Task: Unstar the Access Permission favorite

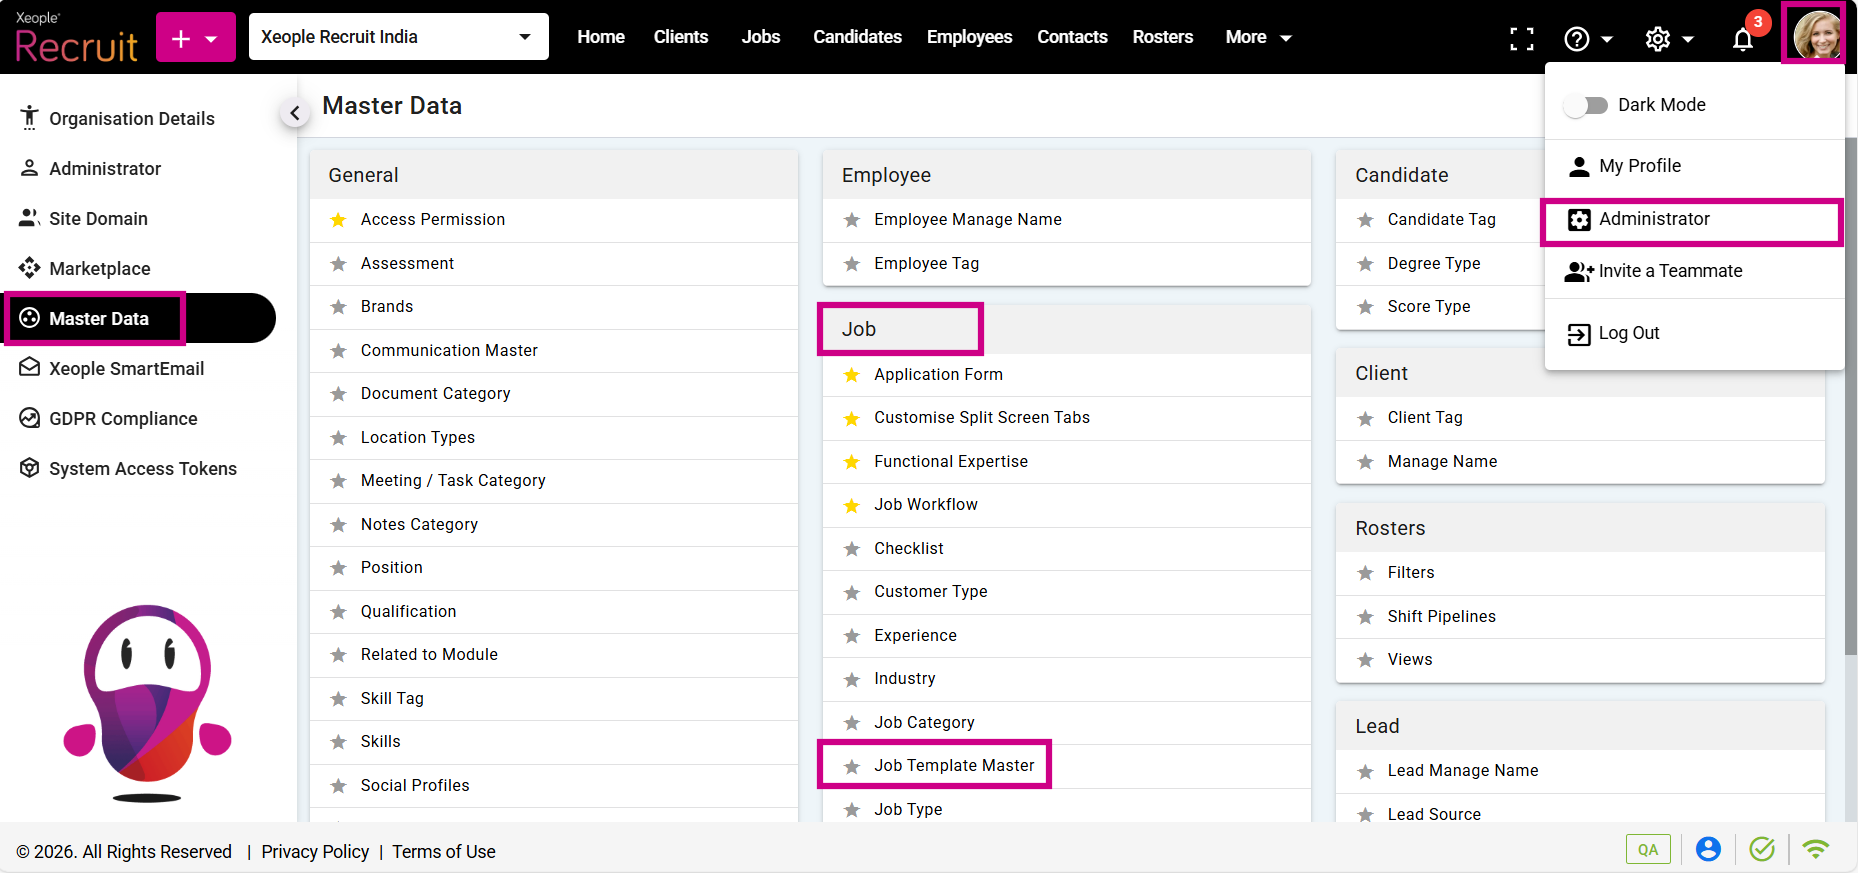Action: (339, 220)
